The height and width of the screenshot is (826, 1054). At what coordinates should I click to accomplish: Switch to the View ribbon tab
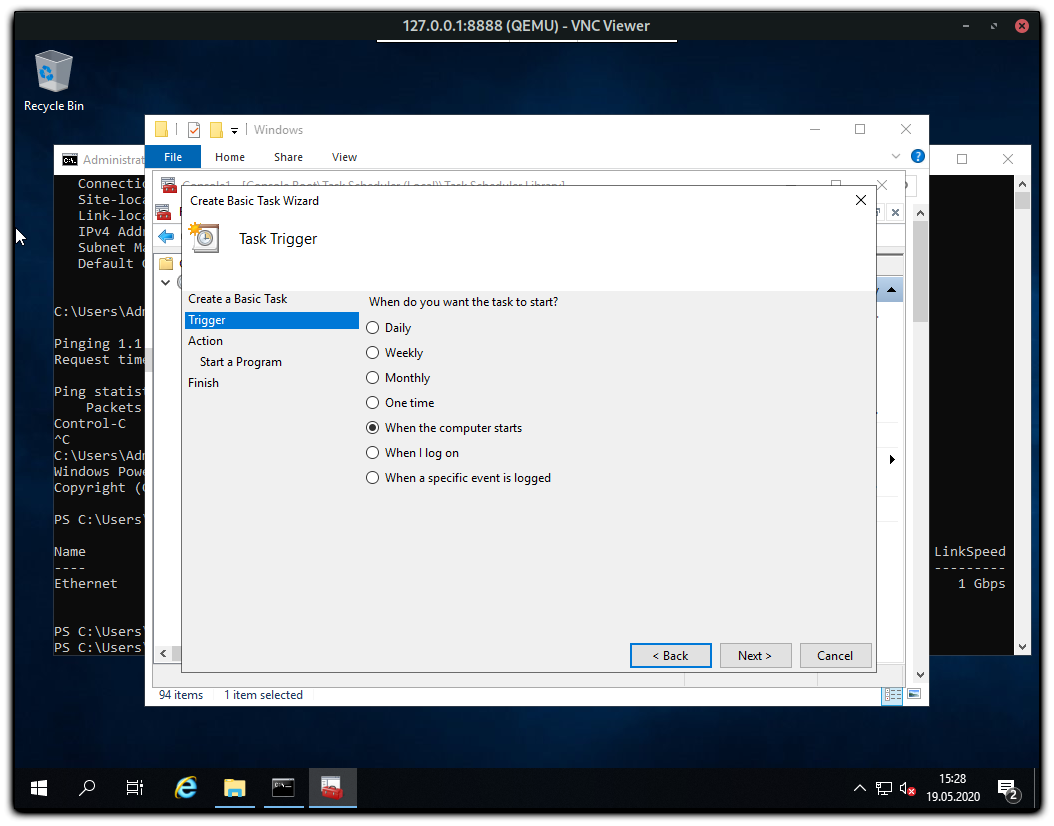click(344, 157)
